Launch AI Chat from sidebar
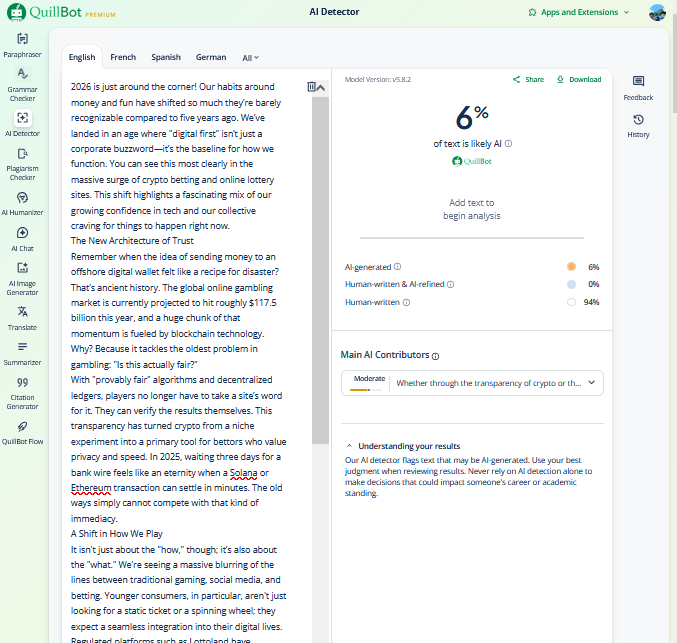The height and width of the screenshot is (643, 677). coord(22,239)
